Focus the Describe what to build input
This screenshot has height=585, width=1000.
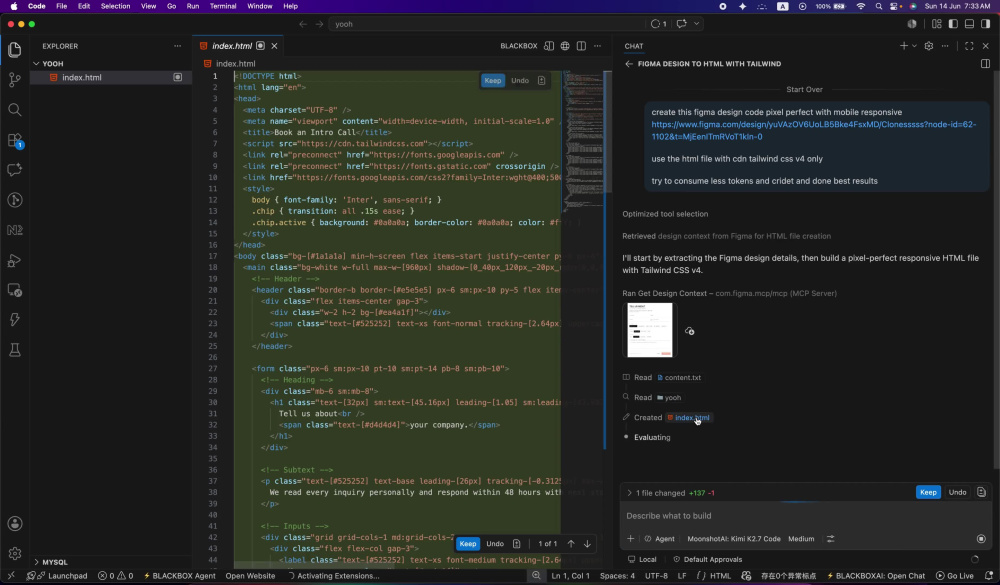coord(804,515)
